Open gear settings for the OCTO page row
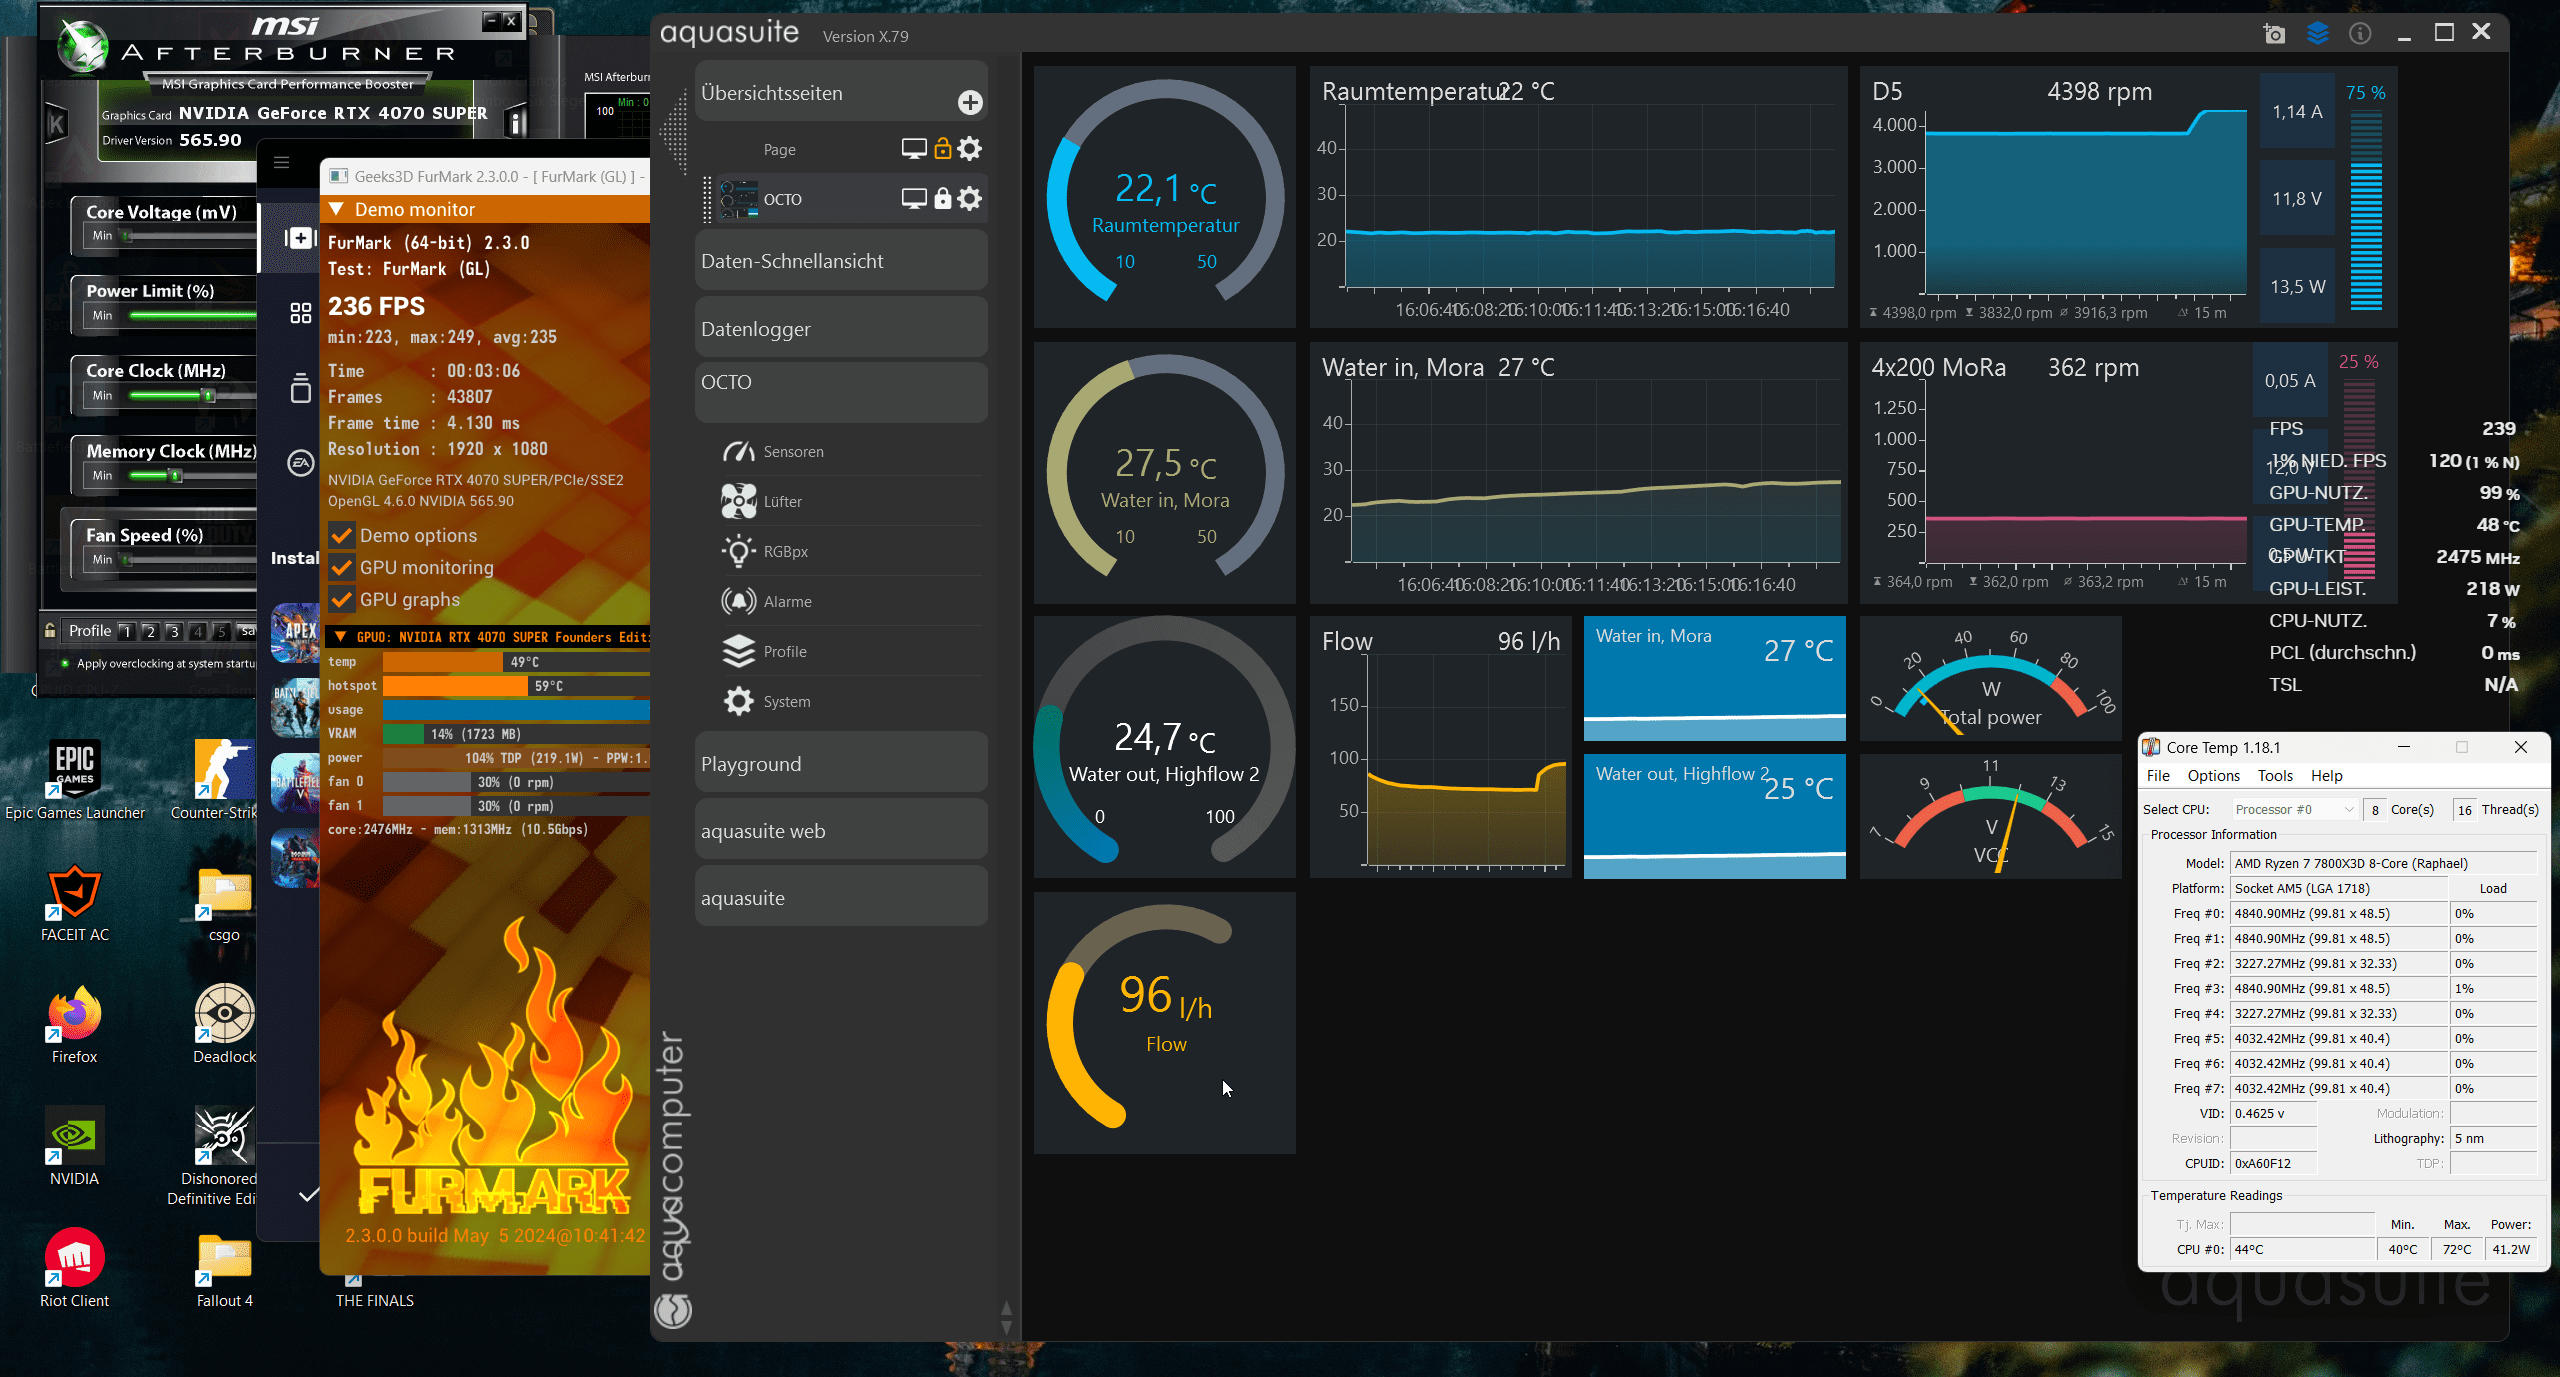2560x1377 pixels. coord(969,199)
